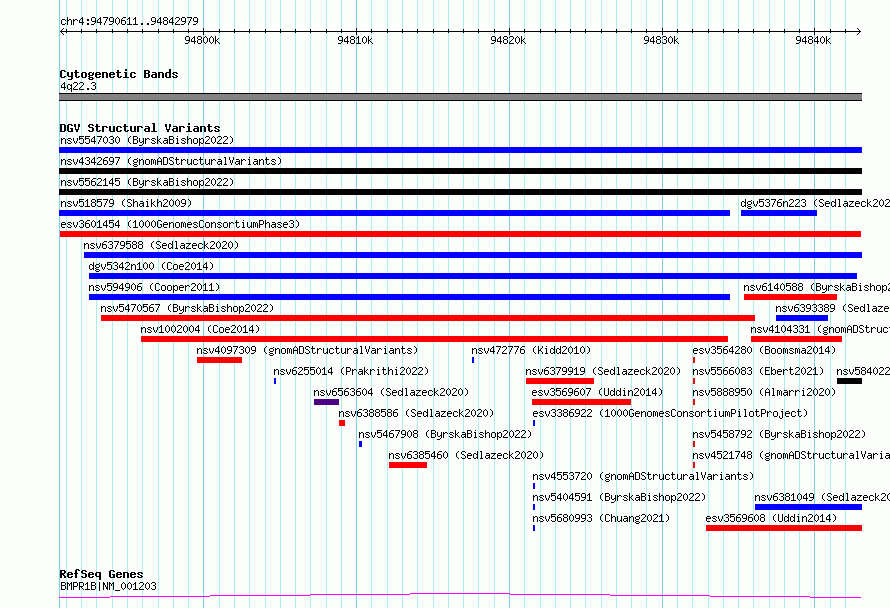Click nsv5458792 (ByrskaBishop2022) label
The width and height of the screenshot is (890, 608).
coord(779,434)
